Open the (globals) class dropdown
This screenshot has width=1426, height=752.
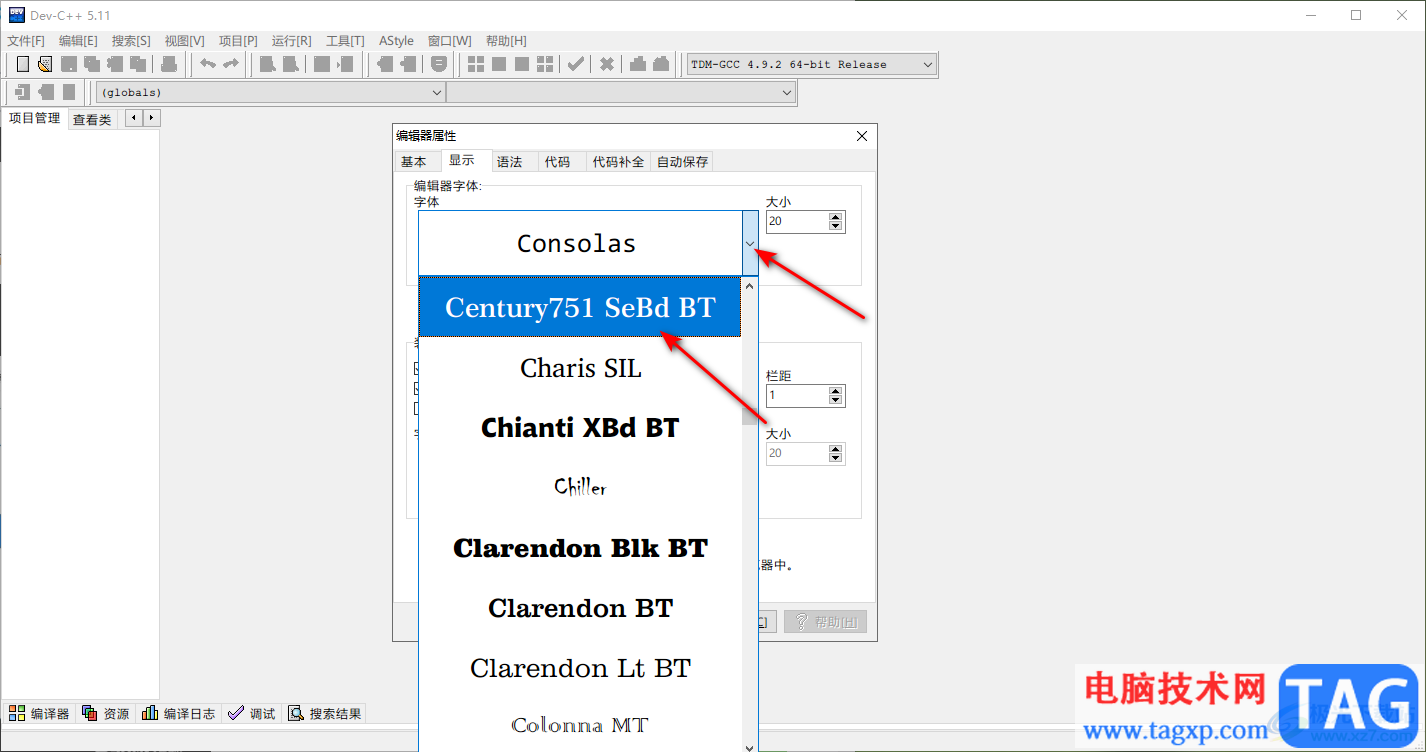tap(436, 92)
